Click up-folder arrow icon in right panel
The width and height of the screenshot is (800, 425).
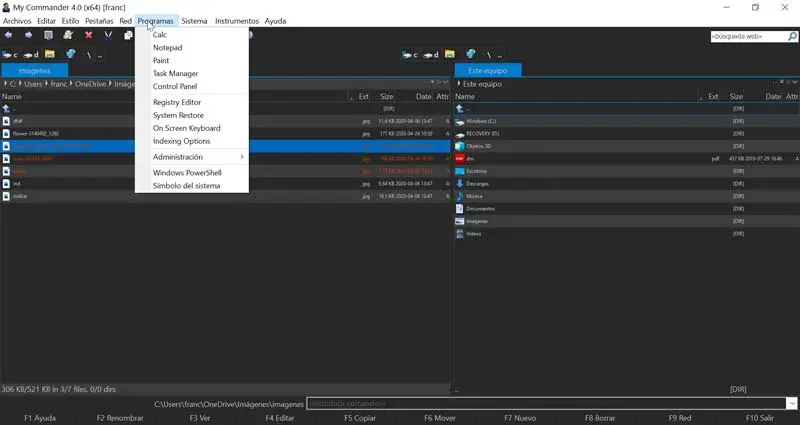460,109
